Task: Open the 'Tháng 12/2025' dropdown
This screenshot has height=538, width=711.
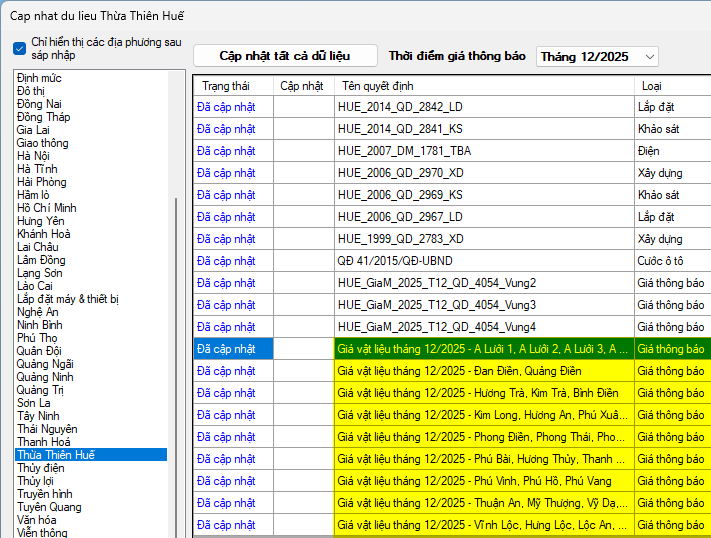Action: [597, 57]
